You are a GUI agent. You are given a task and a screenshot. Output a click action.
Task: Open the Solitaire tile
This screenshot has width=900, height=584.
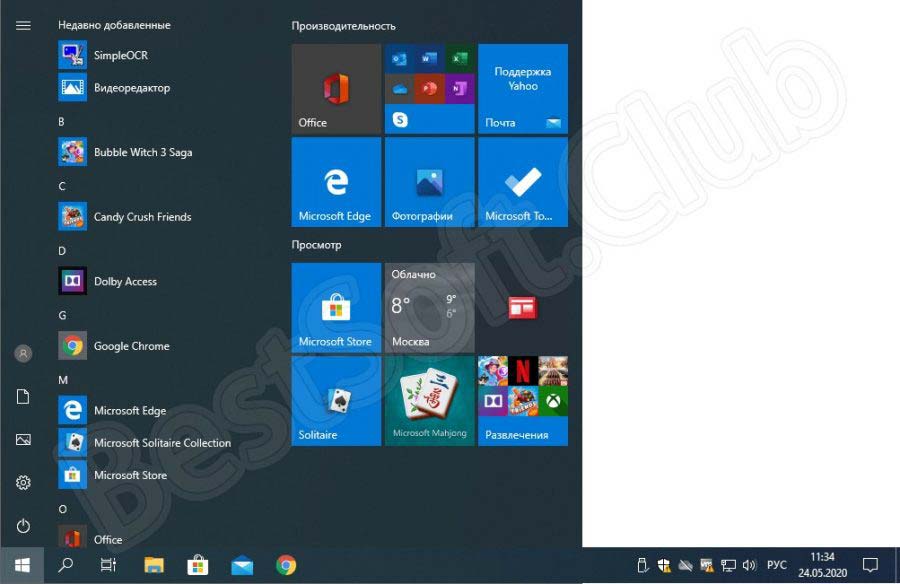336,401
